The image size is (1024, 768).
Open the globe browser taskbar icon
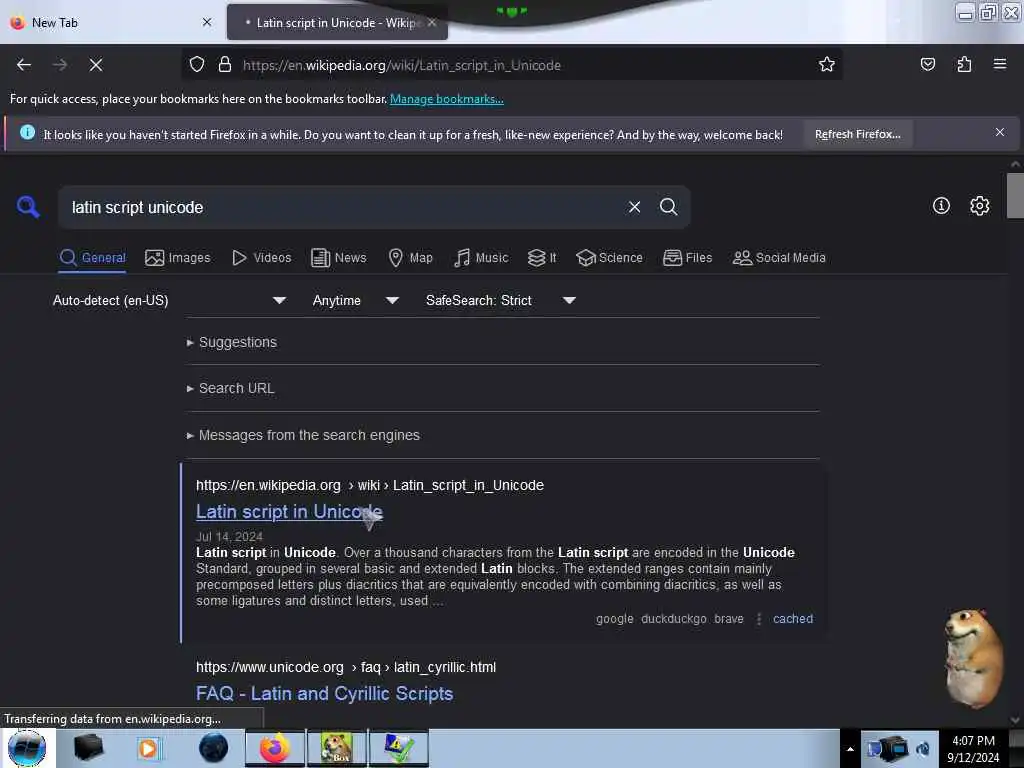point(213,748)
